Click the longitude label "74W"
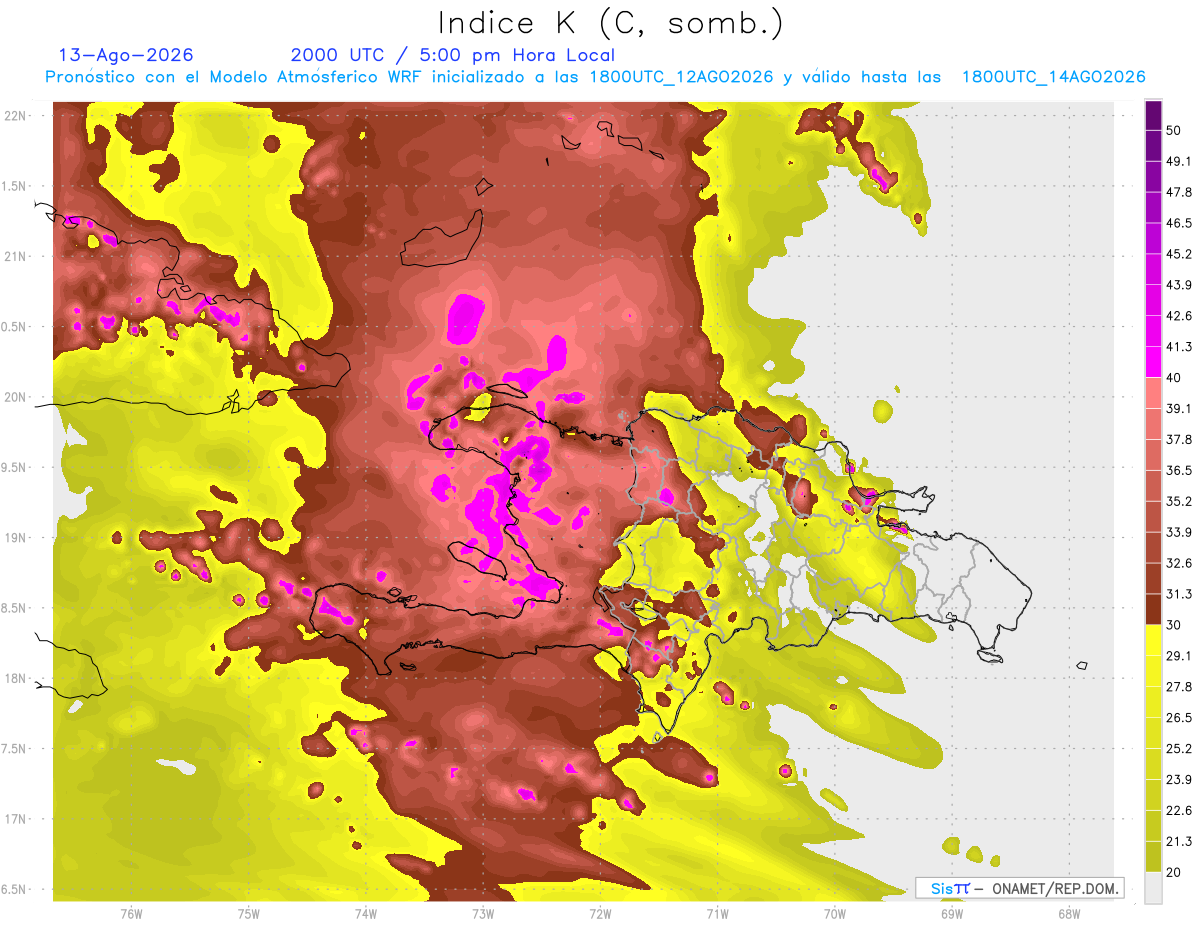This screenshot has width=1200, height=927. (x=366, y=913)
